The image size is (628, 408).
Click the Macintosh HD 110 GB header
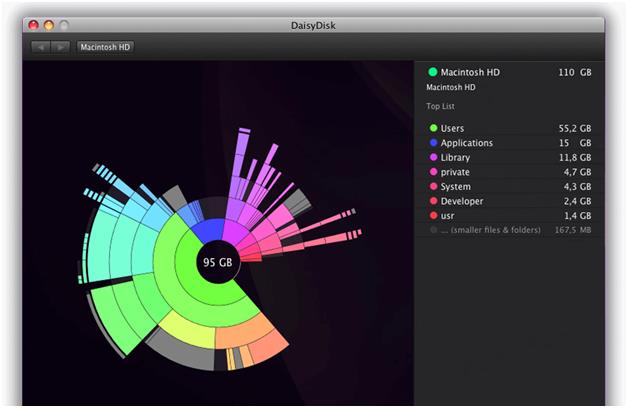pyautogui.click(x=510, y=72)
